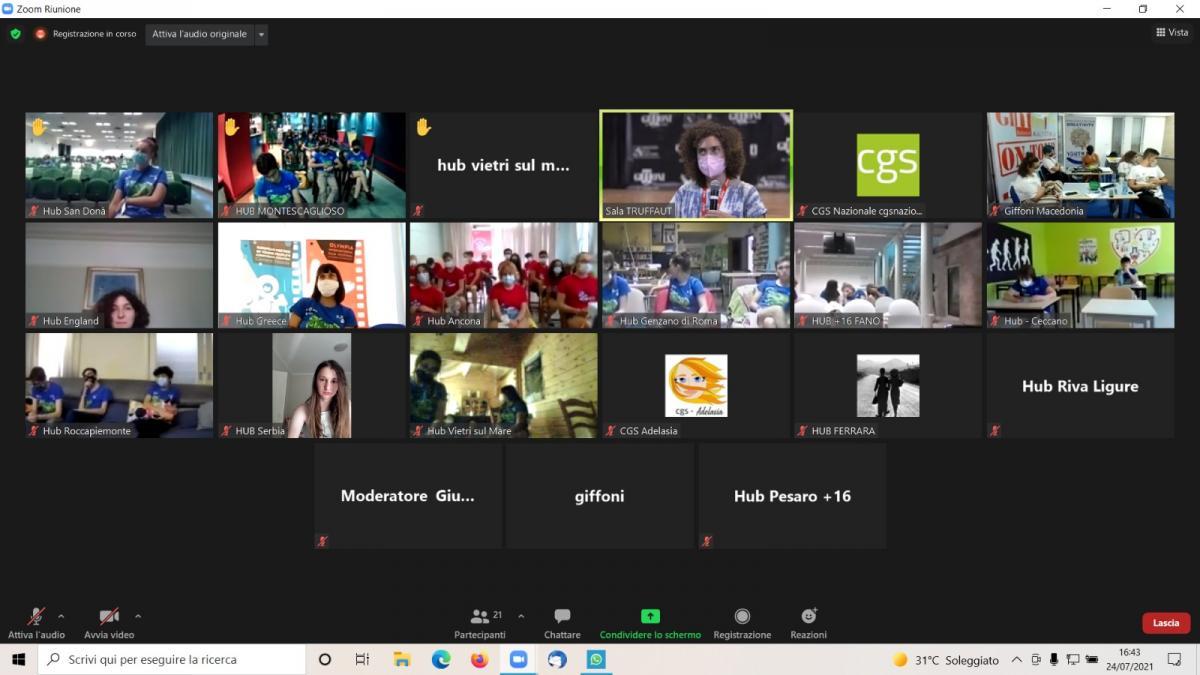Click the raised hand on HUB MONTESCAGLIOSO
Screen dimensions: 1200x675
pos(231,127)
